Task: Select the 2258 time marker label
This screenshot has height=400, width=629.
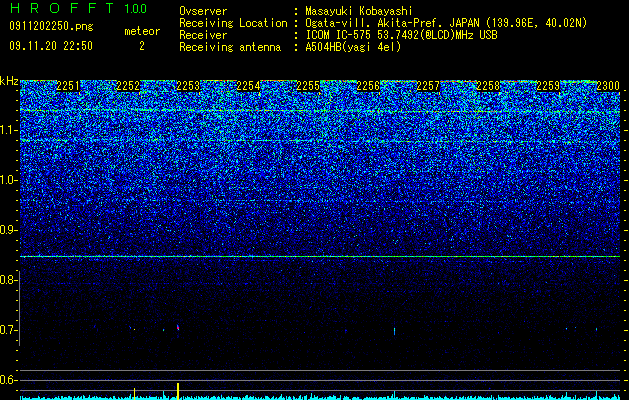Action: (x=488, y=86)
